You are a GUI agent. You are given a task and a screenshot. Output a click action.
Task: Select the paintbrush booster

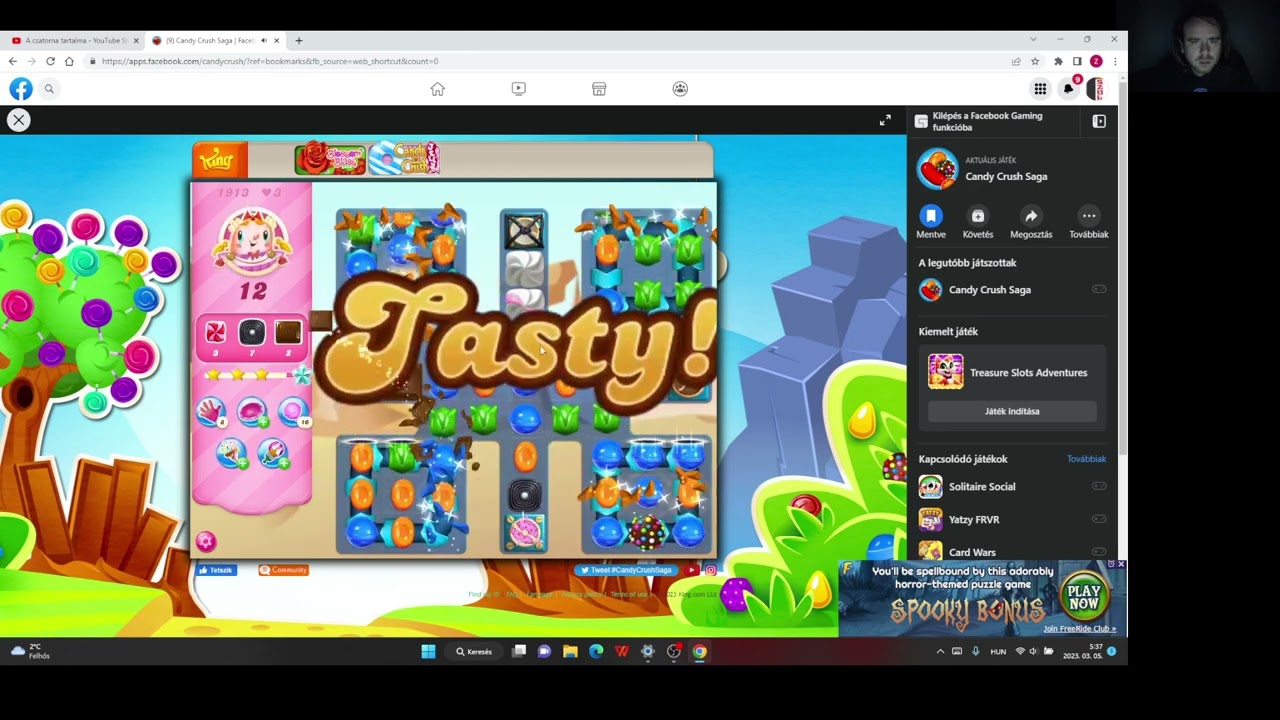point(272,454)
